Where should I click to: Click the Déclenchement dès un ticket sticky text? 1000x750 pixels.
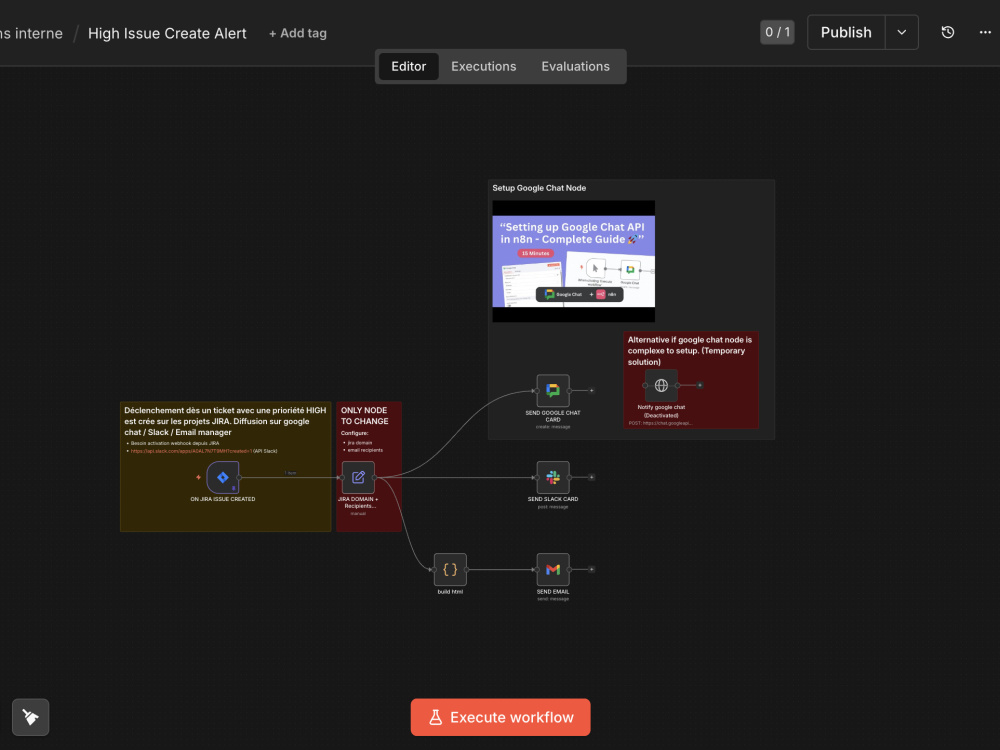(225, 422)
